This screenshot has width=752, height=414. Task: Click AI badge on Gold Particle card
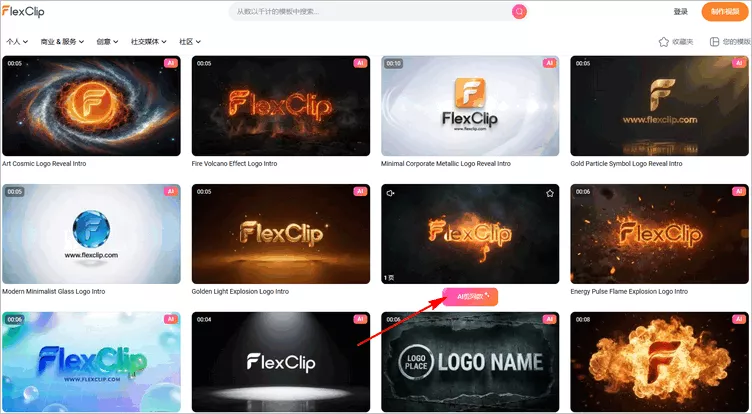[x=739, y=63]
